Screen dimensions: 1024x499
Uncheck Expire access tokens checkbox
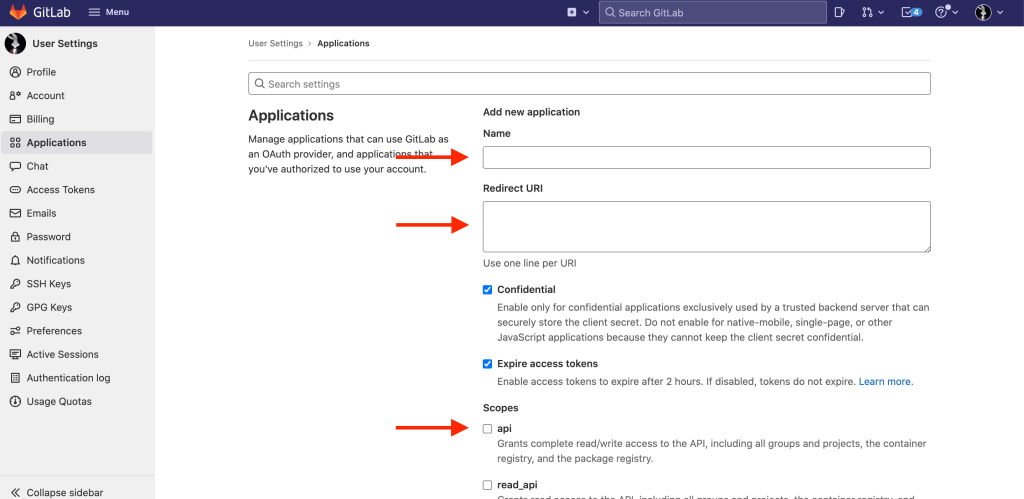coord(487,364)
